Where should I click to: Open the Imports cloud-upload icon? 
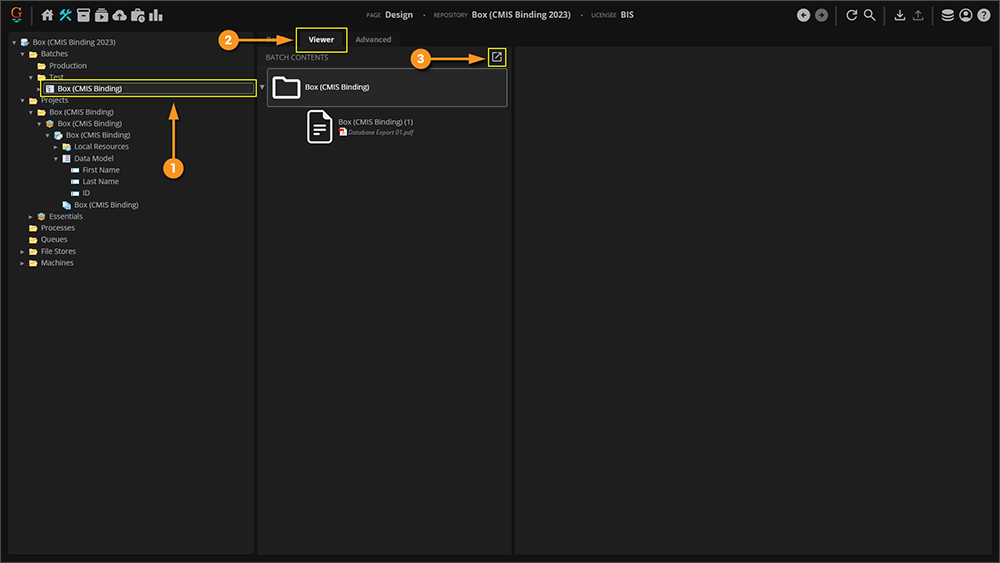click(119, 15)
